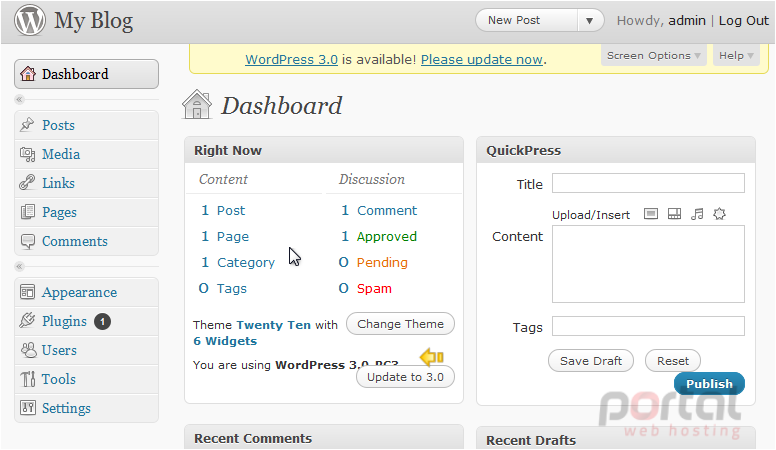Collapse menu using the upper sidebar separator arrow
The width and height of the screenshot is (776, 450).
click(19, 100)
